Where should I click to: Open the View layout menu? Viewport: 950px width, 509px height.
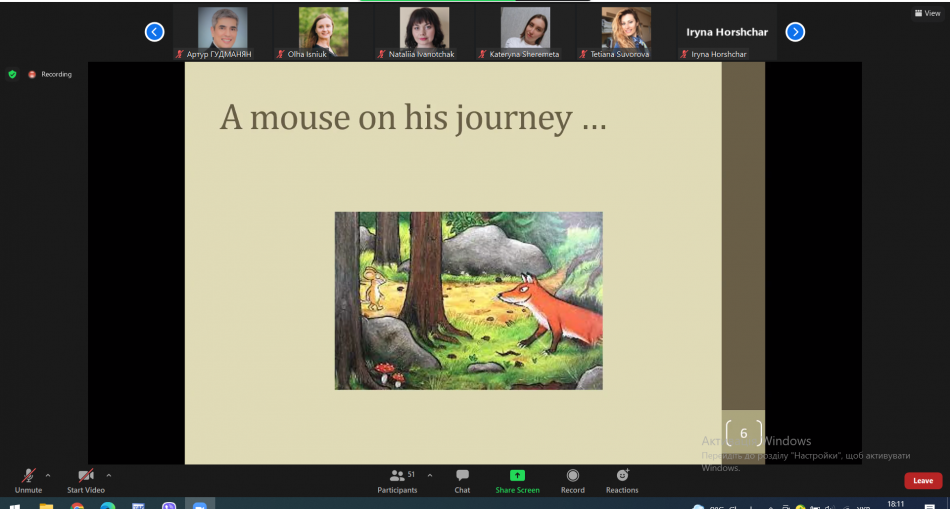pos(925,13)
